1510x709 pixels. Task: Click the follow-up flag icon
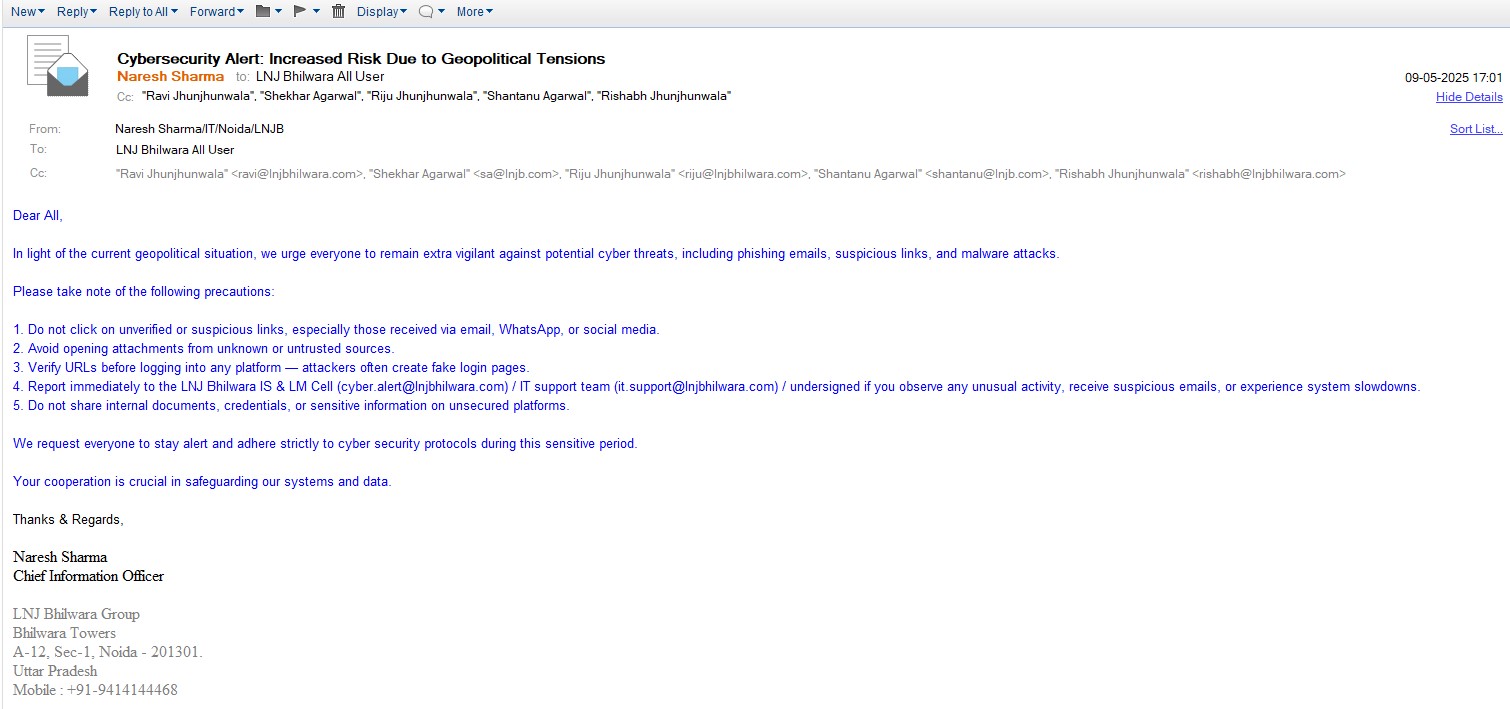pos(300,12)
